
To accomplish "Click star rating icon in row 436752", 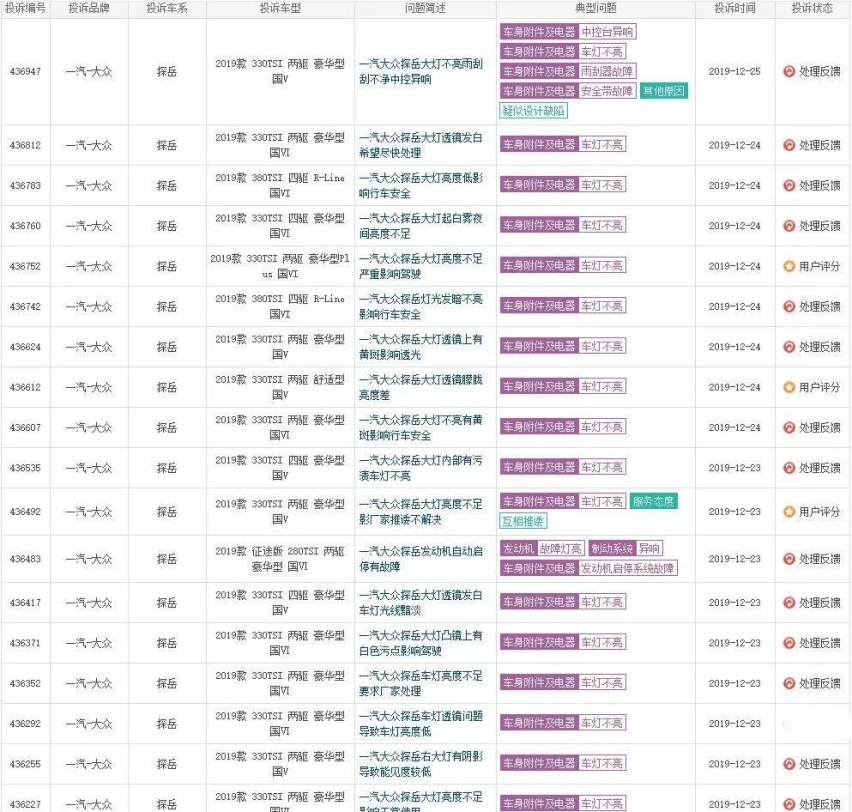I will 789,266.
